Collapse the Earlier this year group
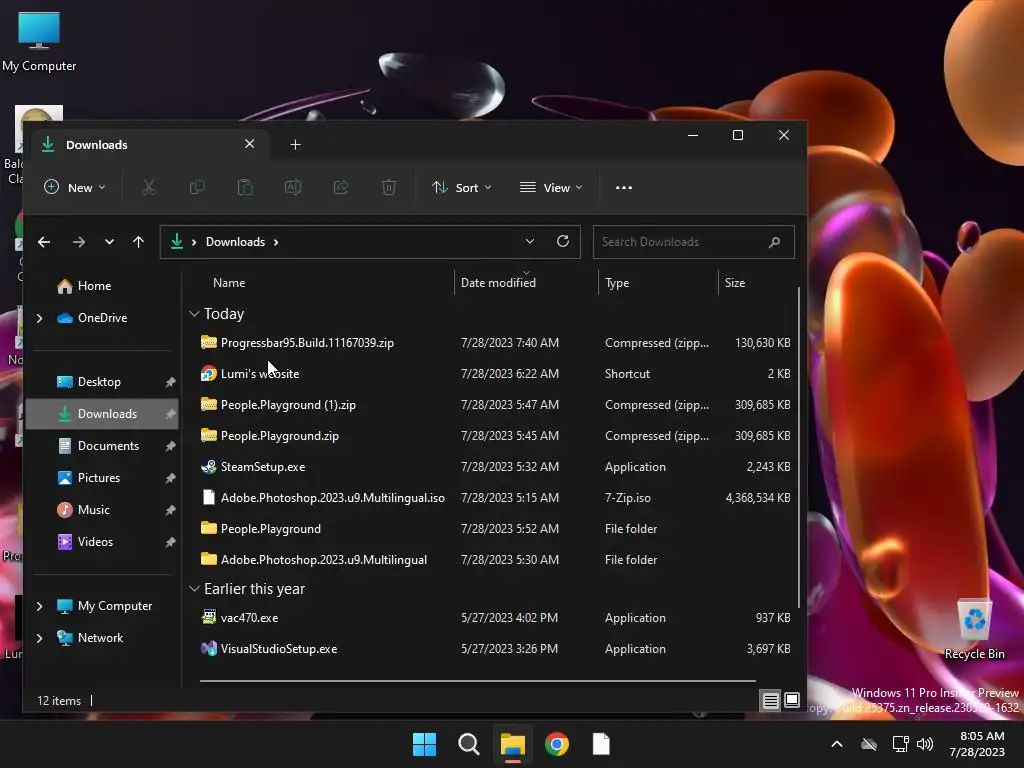 (194, 588)
